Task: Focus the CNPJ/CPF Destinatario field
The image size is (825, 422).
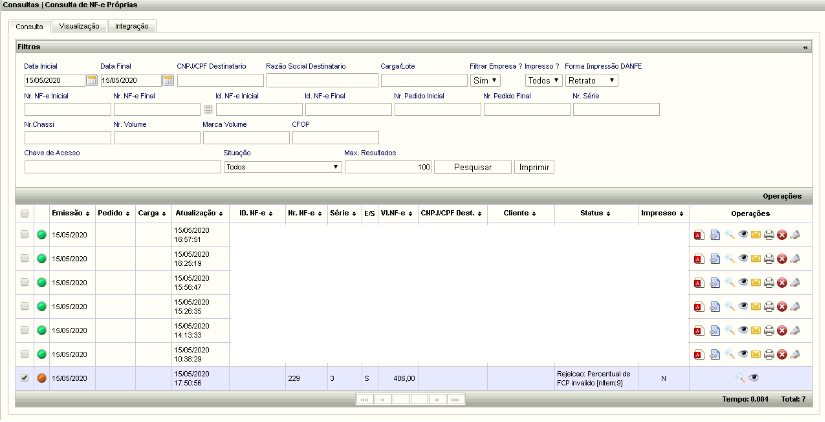Action: [220, 81]
